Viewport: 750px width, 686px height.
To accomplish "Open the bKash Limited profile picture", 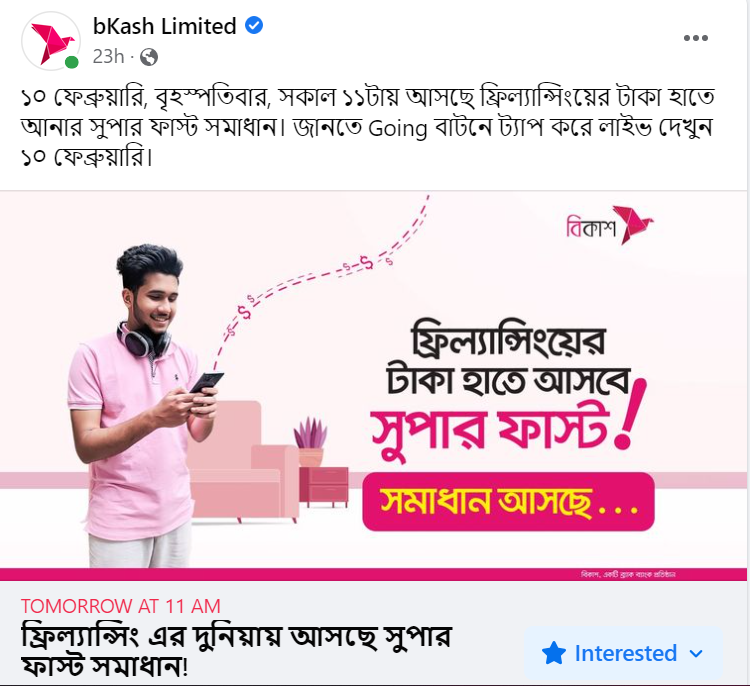I will 51,41.
